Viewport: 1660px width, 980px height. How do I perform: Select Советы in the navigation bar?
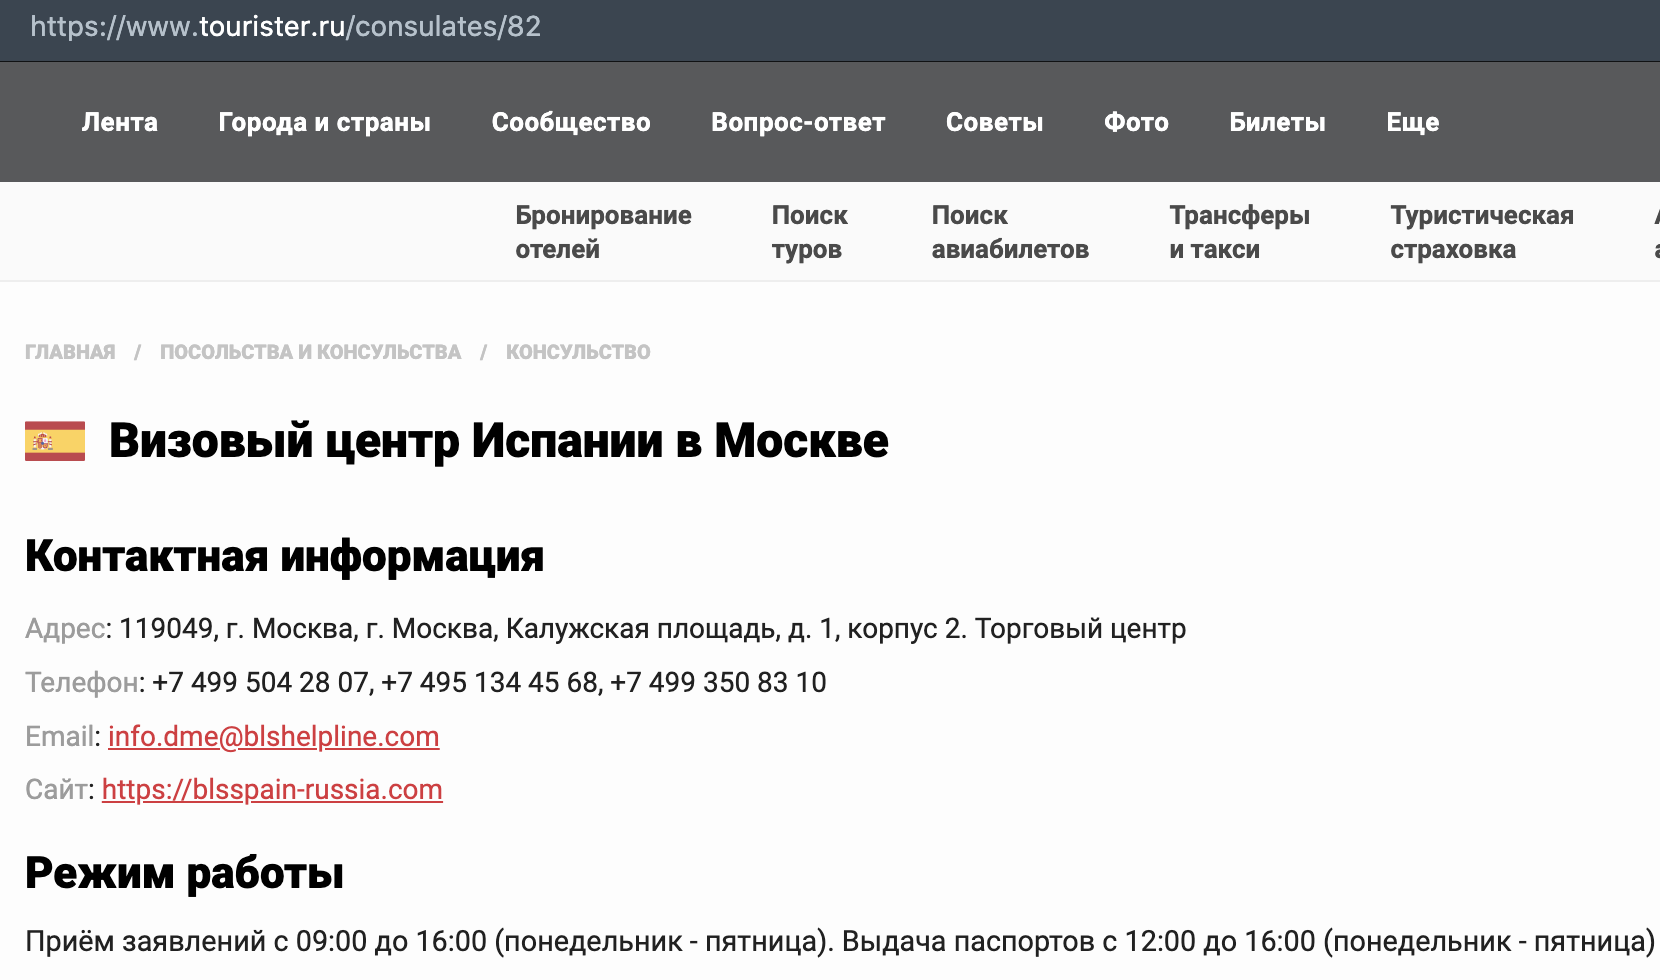[994, 122]
